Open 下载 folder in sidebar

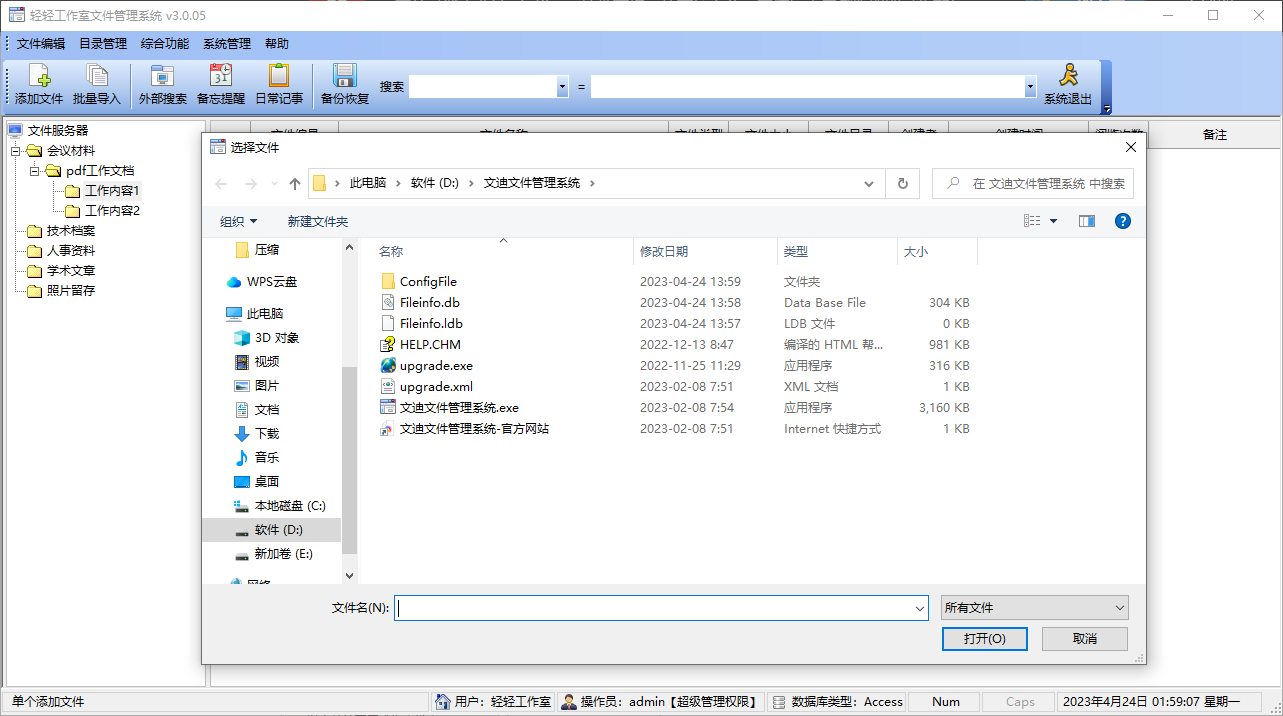coord(257,434)
